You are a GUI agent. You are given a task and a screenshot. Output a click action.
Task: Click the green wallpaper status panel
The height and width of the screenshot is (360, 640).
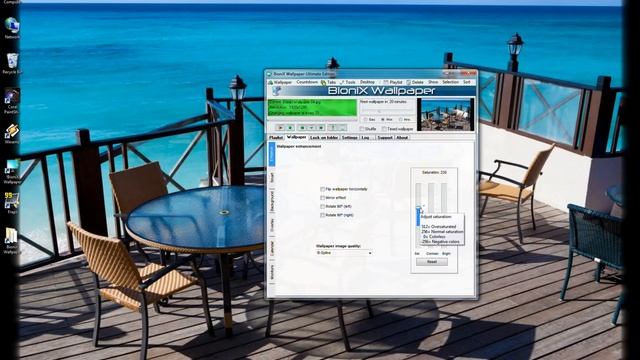tap(312, 107)
